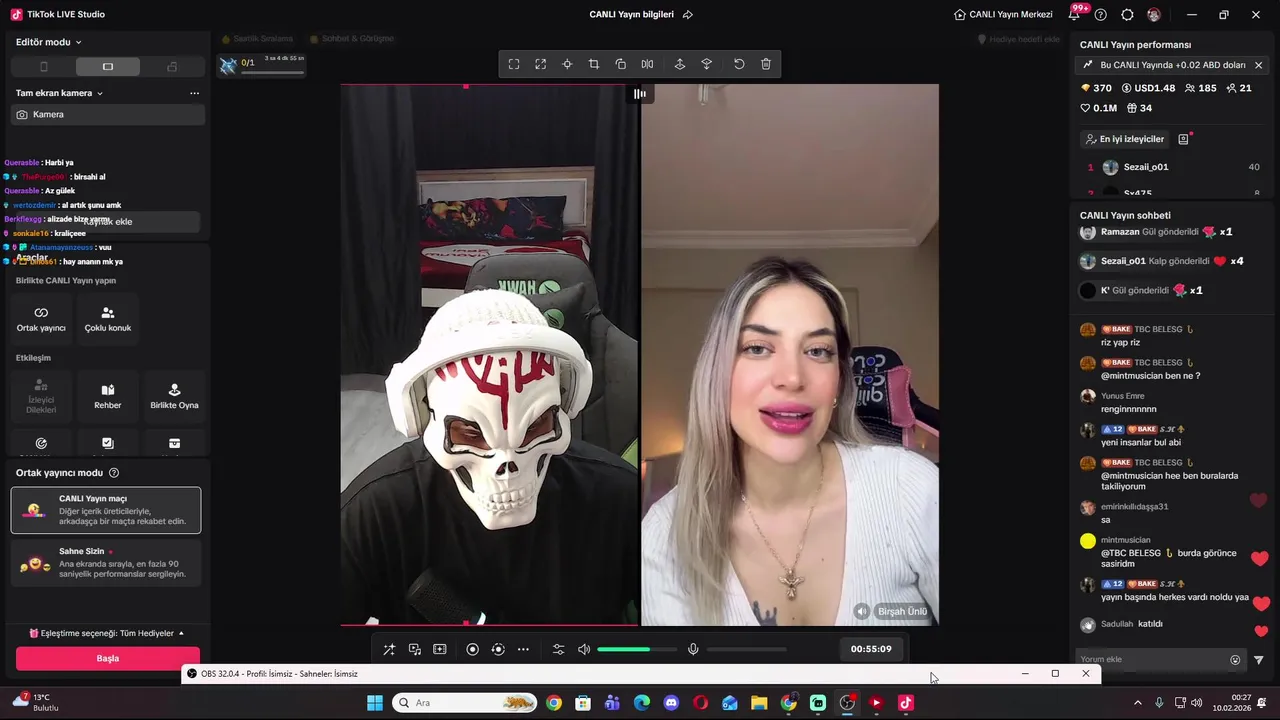Click the center-align crosshair icon

coord(567,64)
